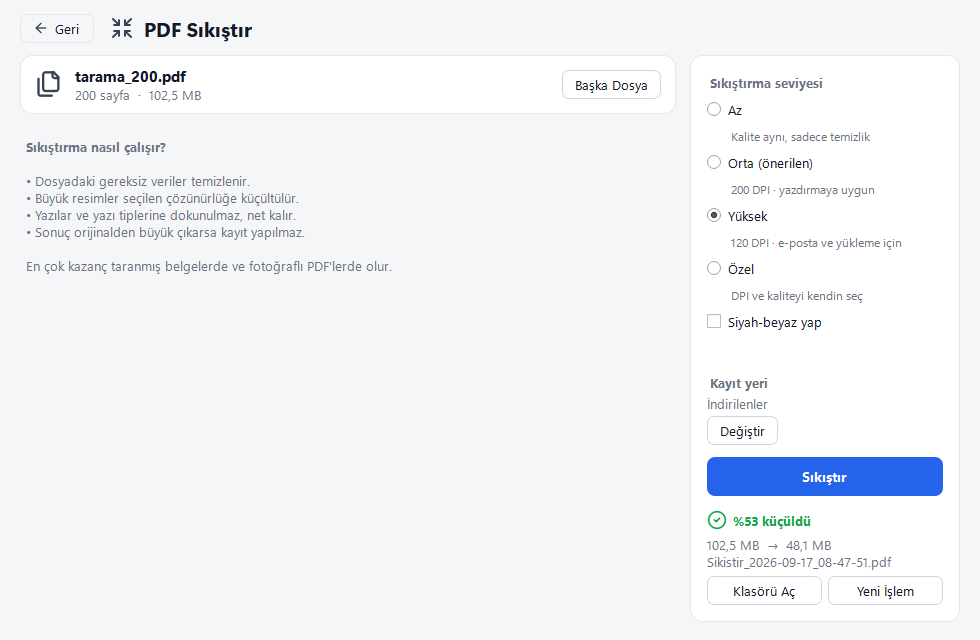Click the document icon next to tarama_200.pdf
The width and height of the screenshot is (980, 640).
coord(48,84)
